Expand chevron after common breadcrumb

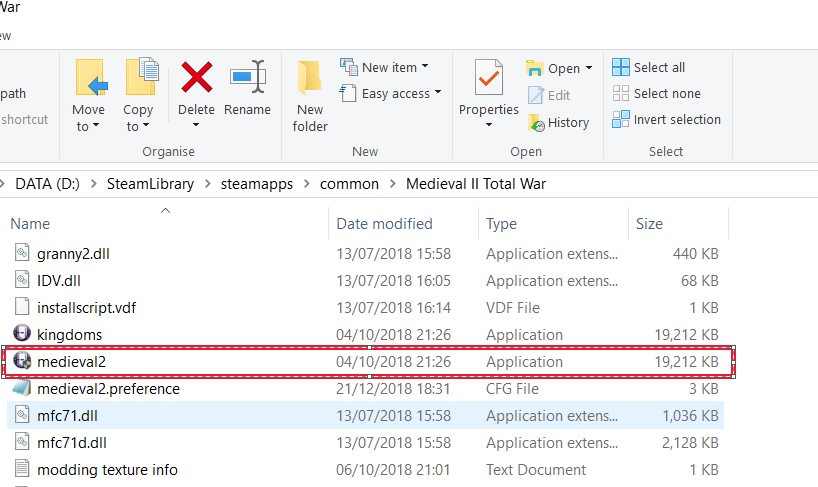[x=393, y=184]
